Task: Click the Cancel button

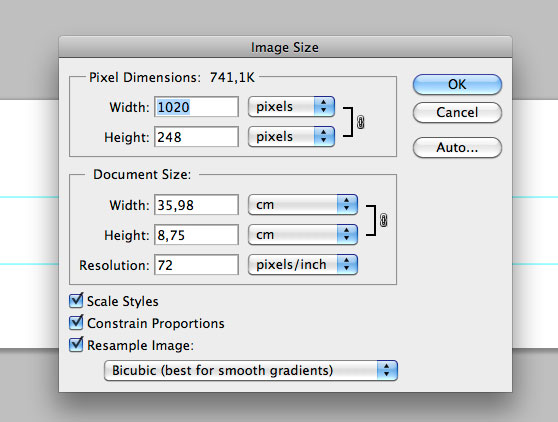Action: 457,112
